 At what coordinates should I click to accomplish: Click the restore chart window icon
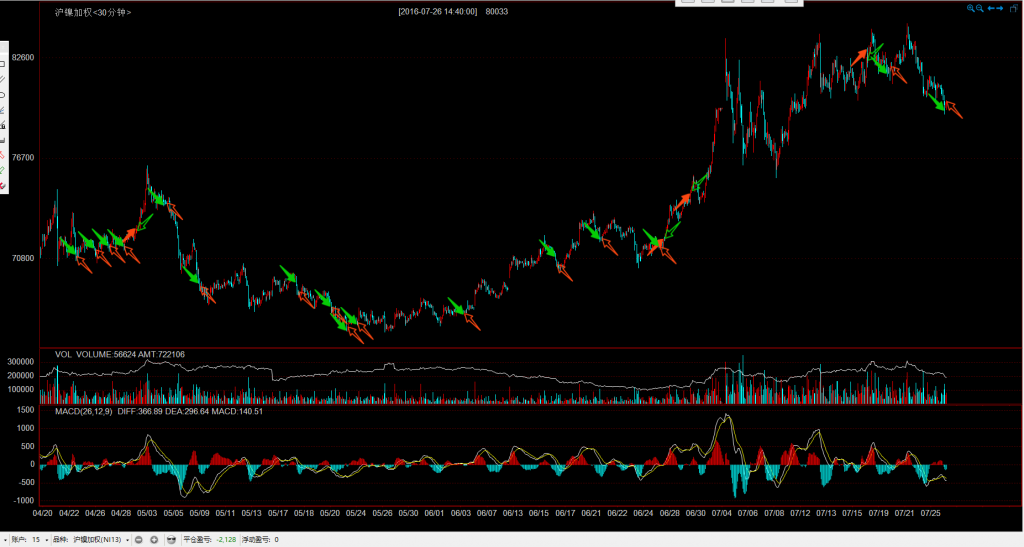point(1015,8)
